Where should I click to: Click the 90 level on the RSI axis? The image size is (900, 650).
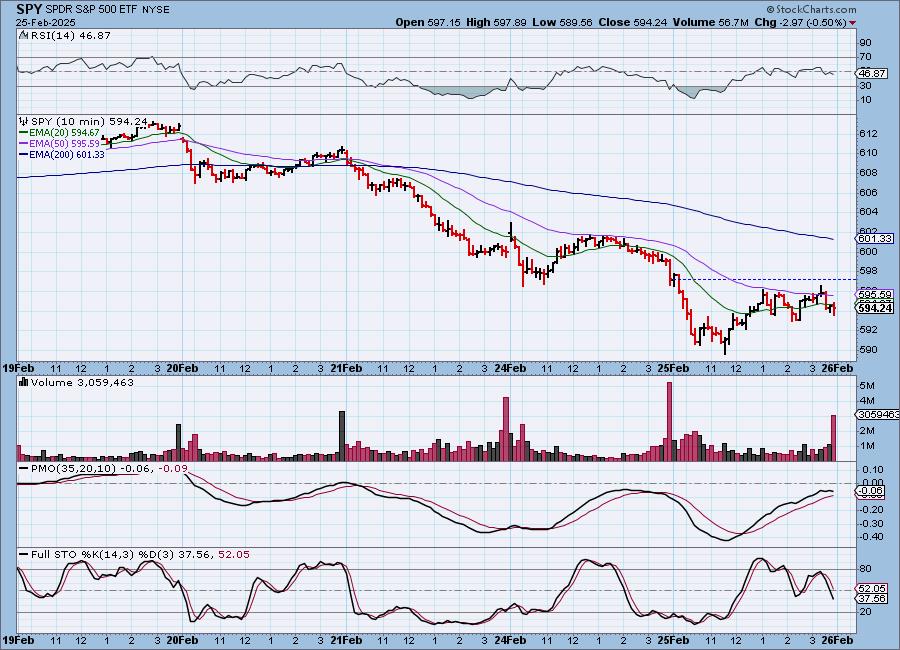(866, 42)
